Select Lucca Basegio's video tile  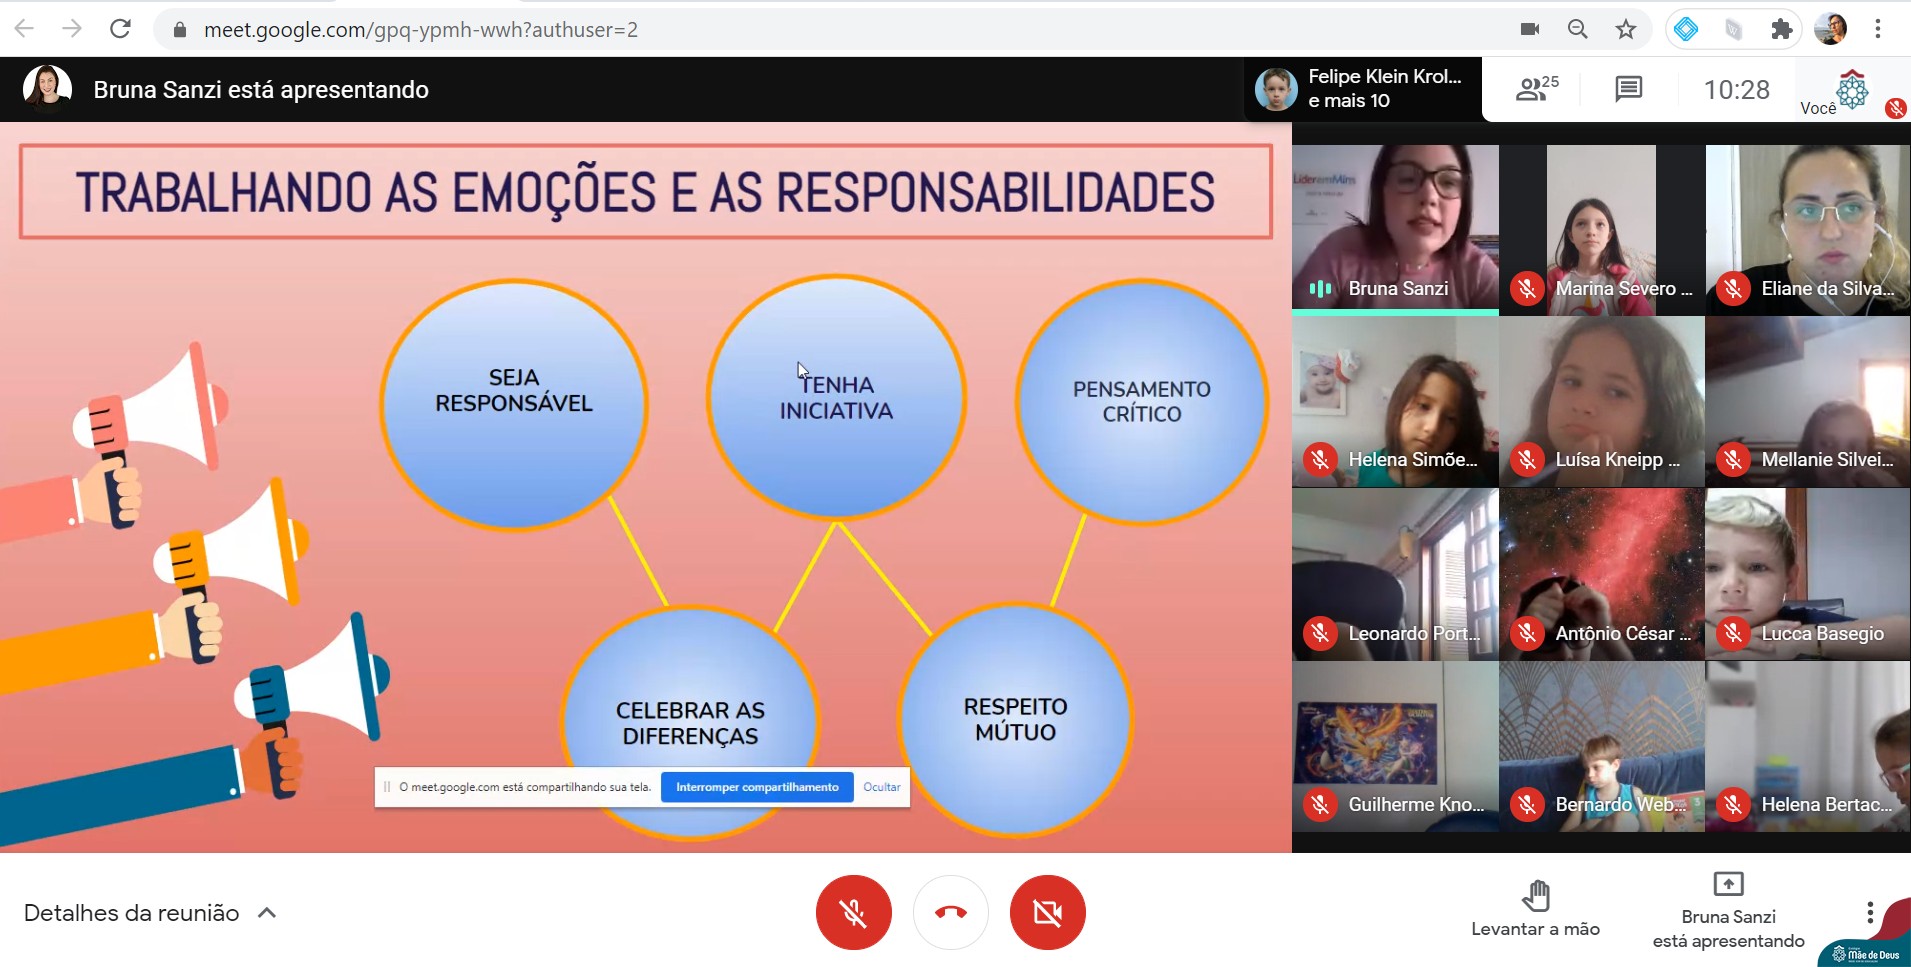1807,574
